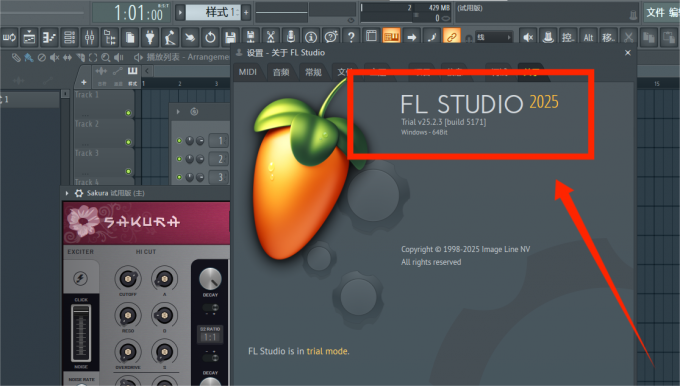Open the mixer toolbar icon
This screenshot has width=680, height=386.
click(x=90, y=37)
